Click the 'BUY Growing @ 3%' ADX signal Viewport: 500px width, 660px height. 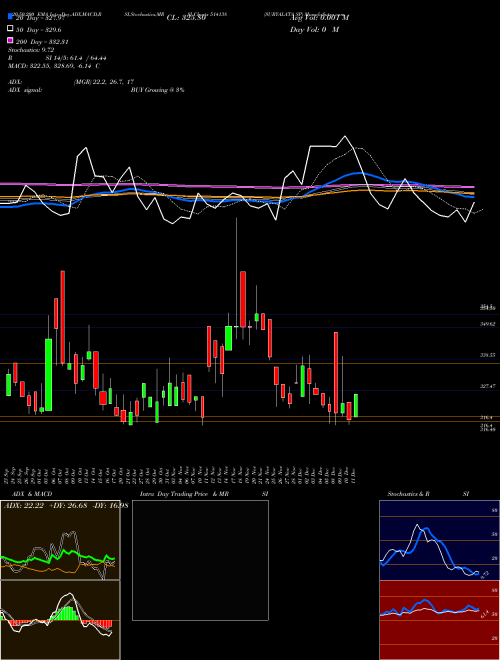pos(157,90)
